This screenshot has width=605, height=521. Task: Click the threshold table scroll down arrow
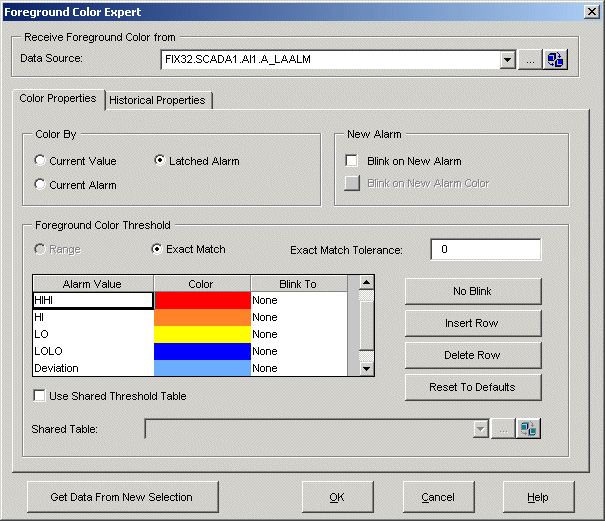367,369
